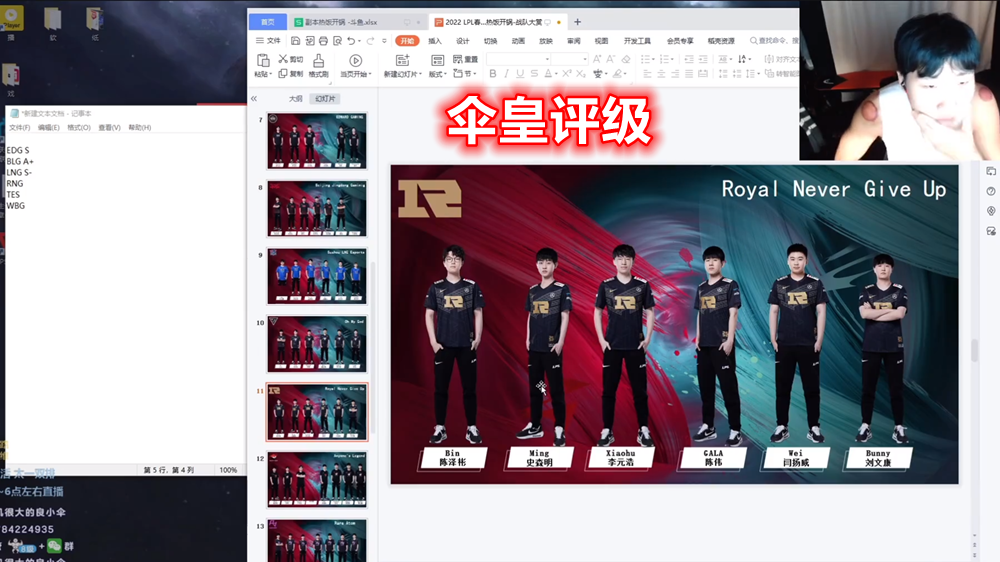Decrease indent icon in ribbon
The image size is (1000, 562).
(689, 59)
